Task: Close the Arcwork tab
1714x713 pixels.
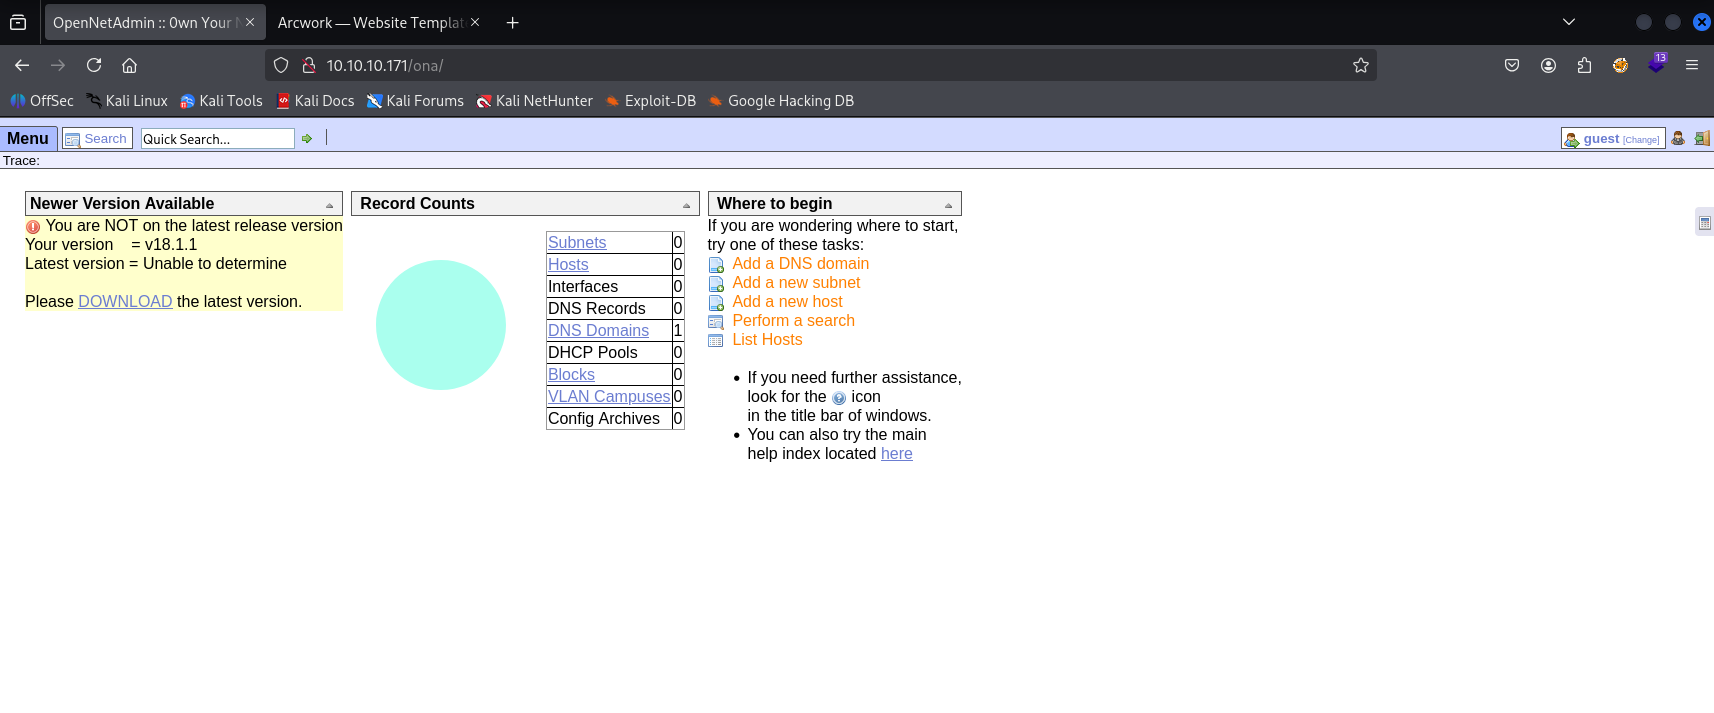Action: [x=475, y=22]
